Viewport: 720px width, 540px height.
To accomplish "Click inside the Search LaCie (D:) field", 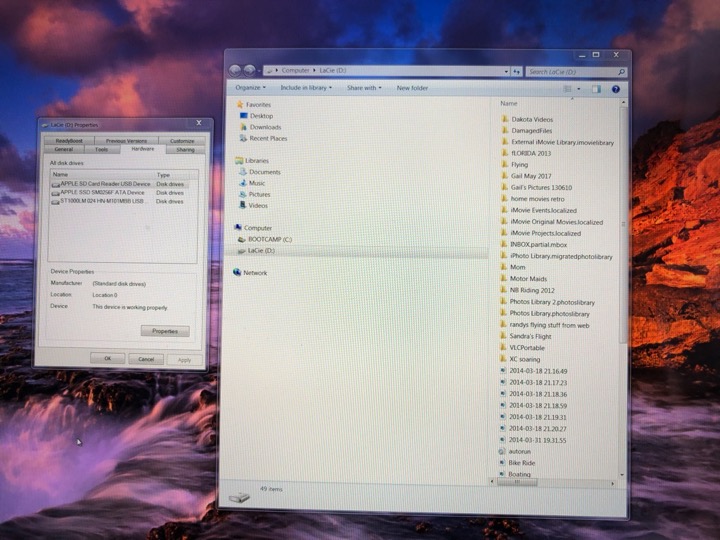I will pos(572,72).
